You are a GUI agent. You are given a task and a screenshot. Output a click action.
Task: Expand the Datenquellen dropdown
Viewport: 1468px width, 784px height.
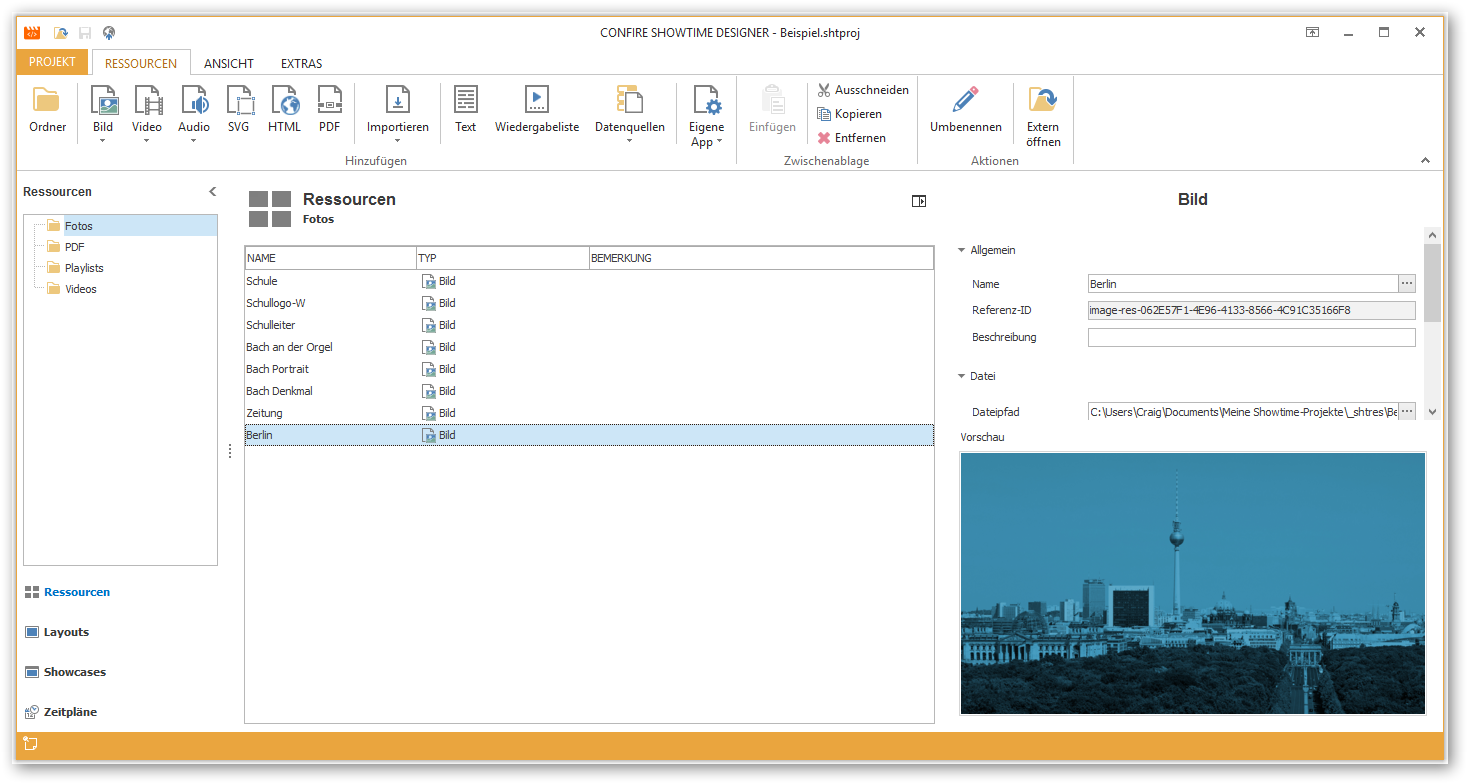pos(630,140)
